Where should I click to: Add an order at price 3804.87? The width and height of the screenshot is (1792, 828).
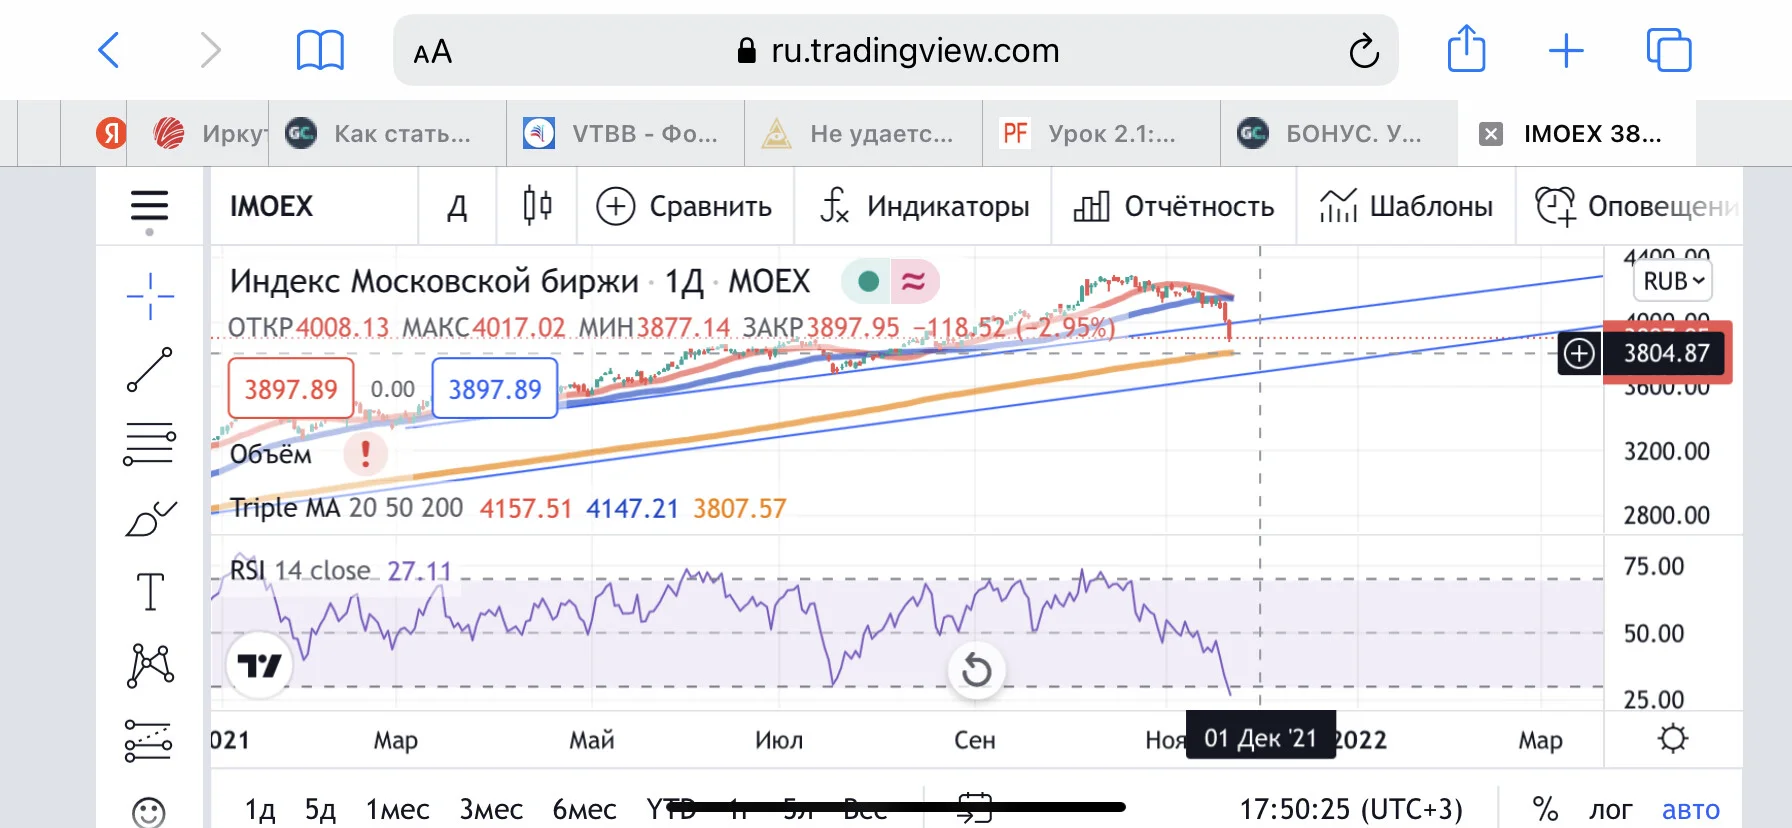[x=1579, y=353]
